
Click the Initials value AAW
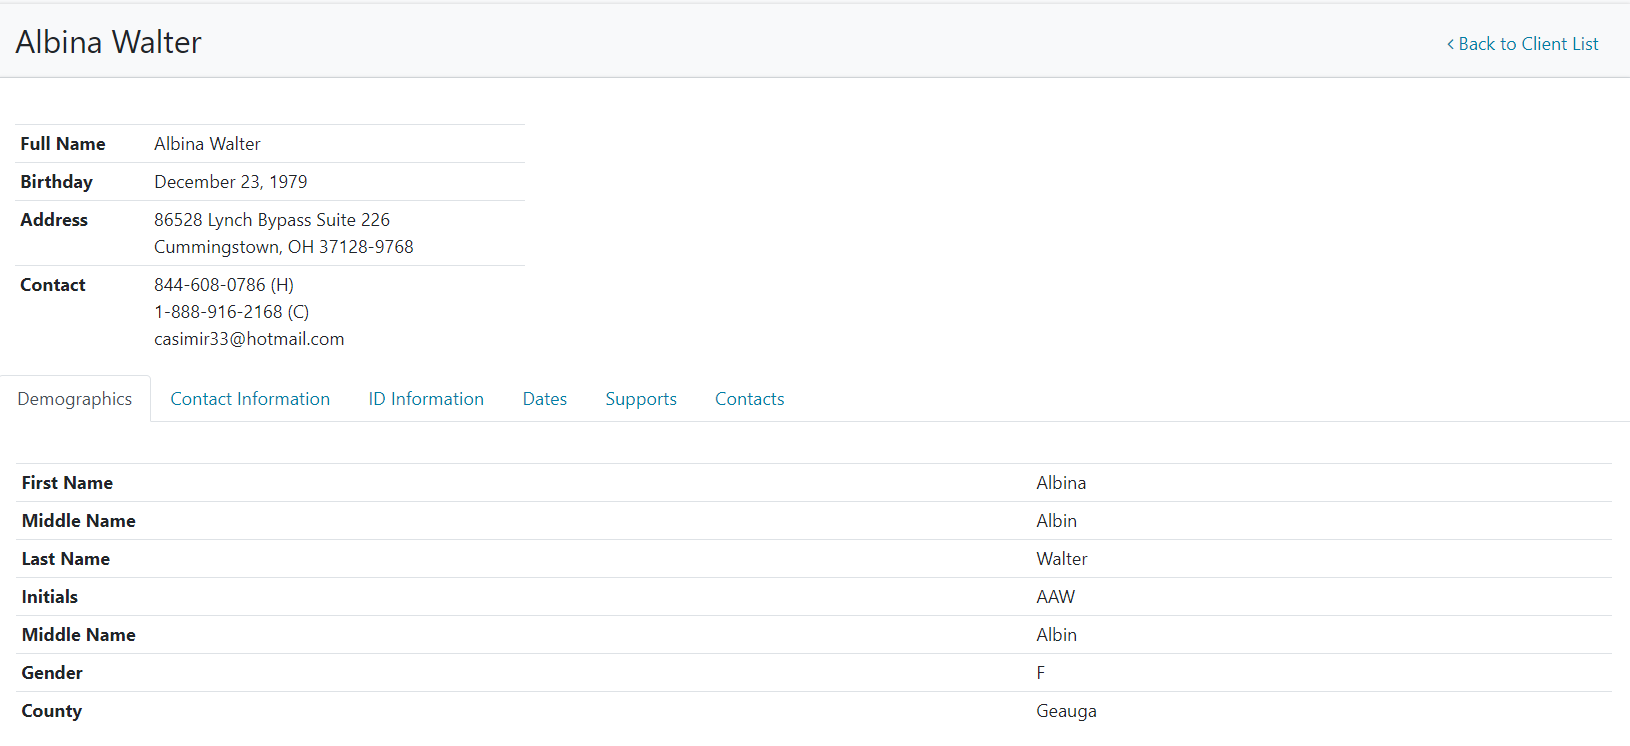(x=1055, y=597)
